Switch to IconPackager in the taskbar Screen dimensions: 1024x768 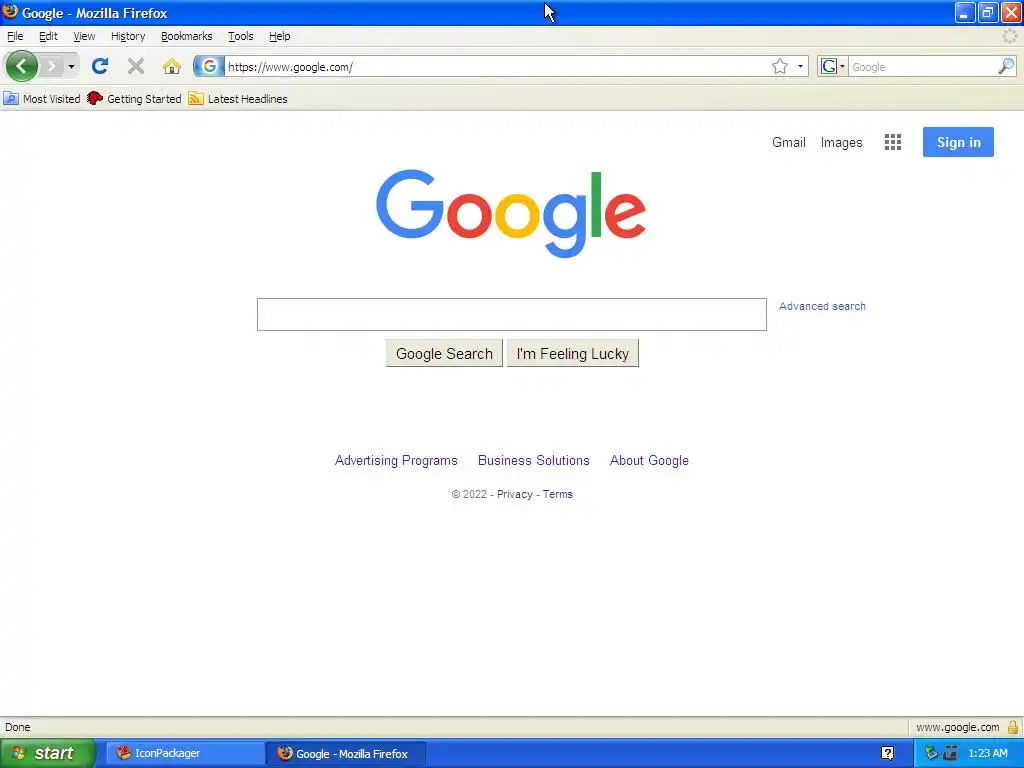(185, 753)
